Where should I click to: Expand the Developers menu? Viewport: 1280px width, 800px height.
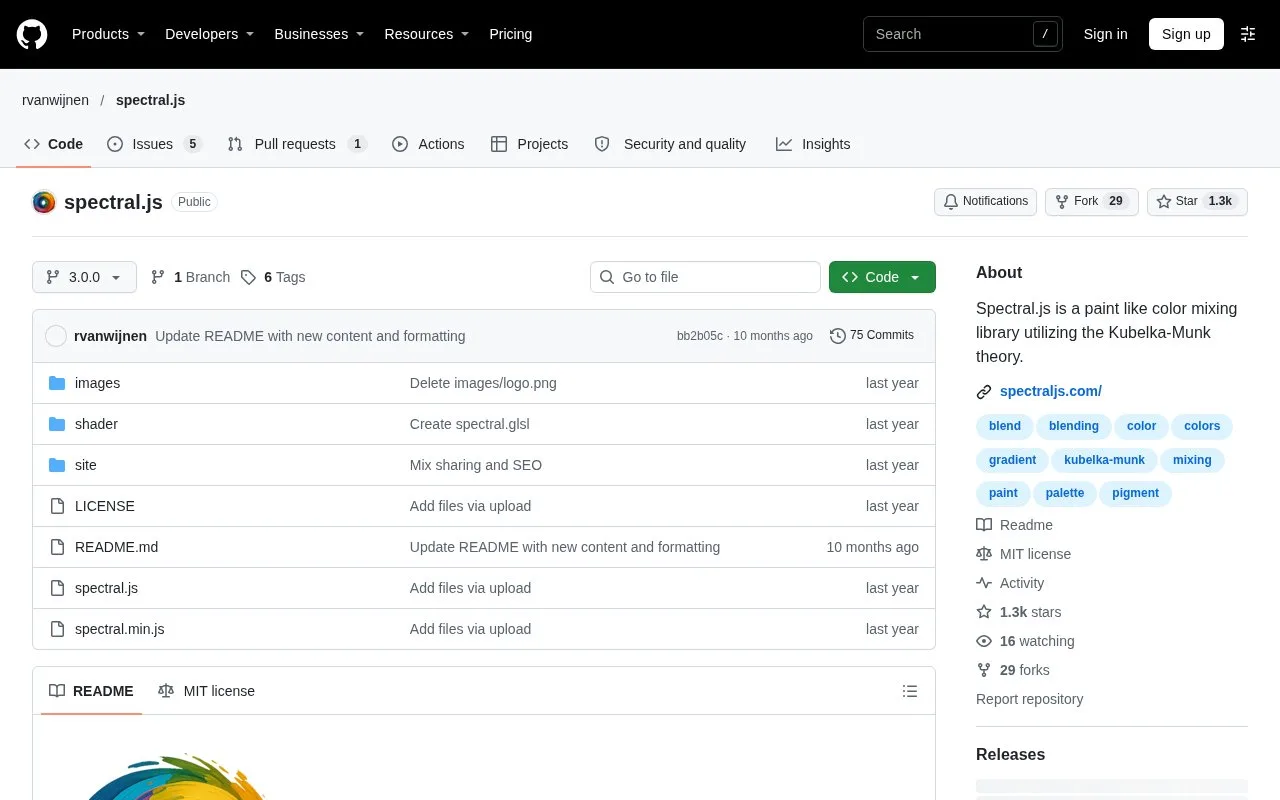click(210, 34)
